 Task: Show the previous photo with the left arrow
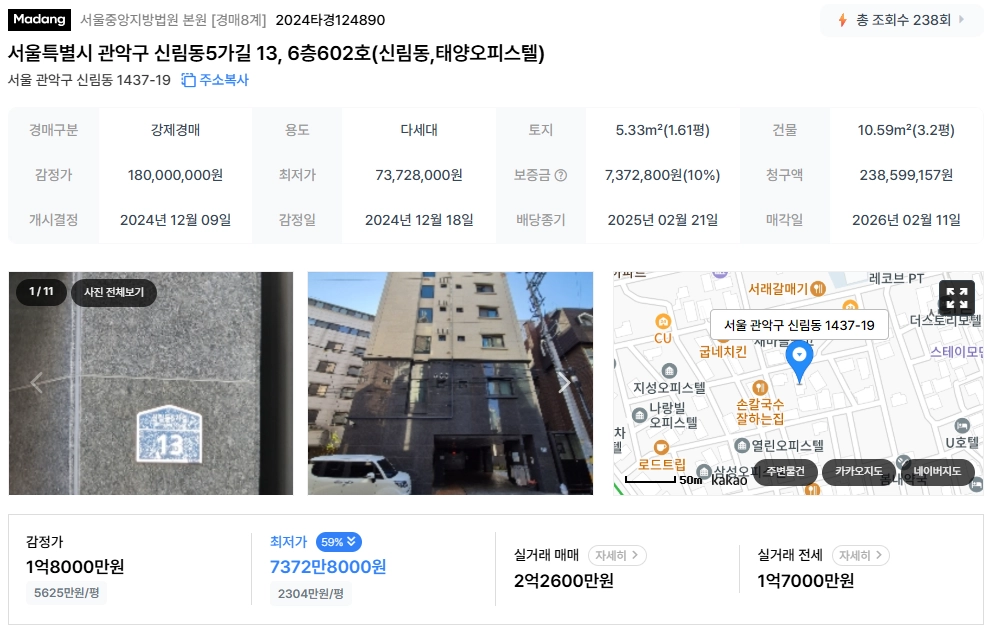tap(37, 382)
